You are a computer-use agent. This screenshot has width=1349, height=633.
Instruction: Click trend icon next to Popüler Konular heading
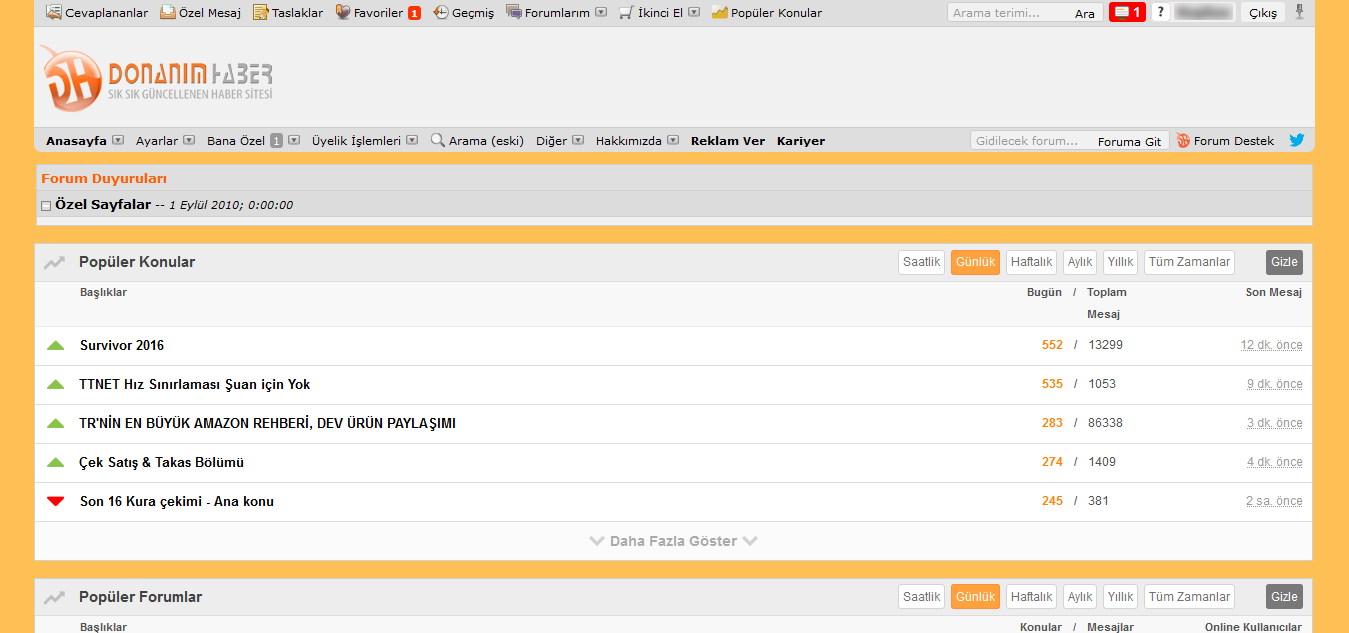point(55,263)
